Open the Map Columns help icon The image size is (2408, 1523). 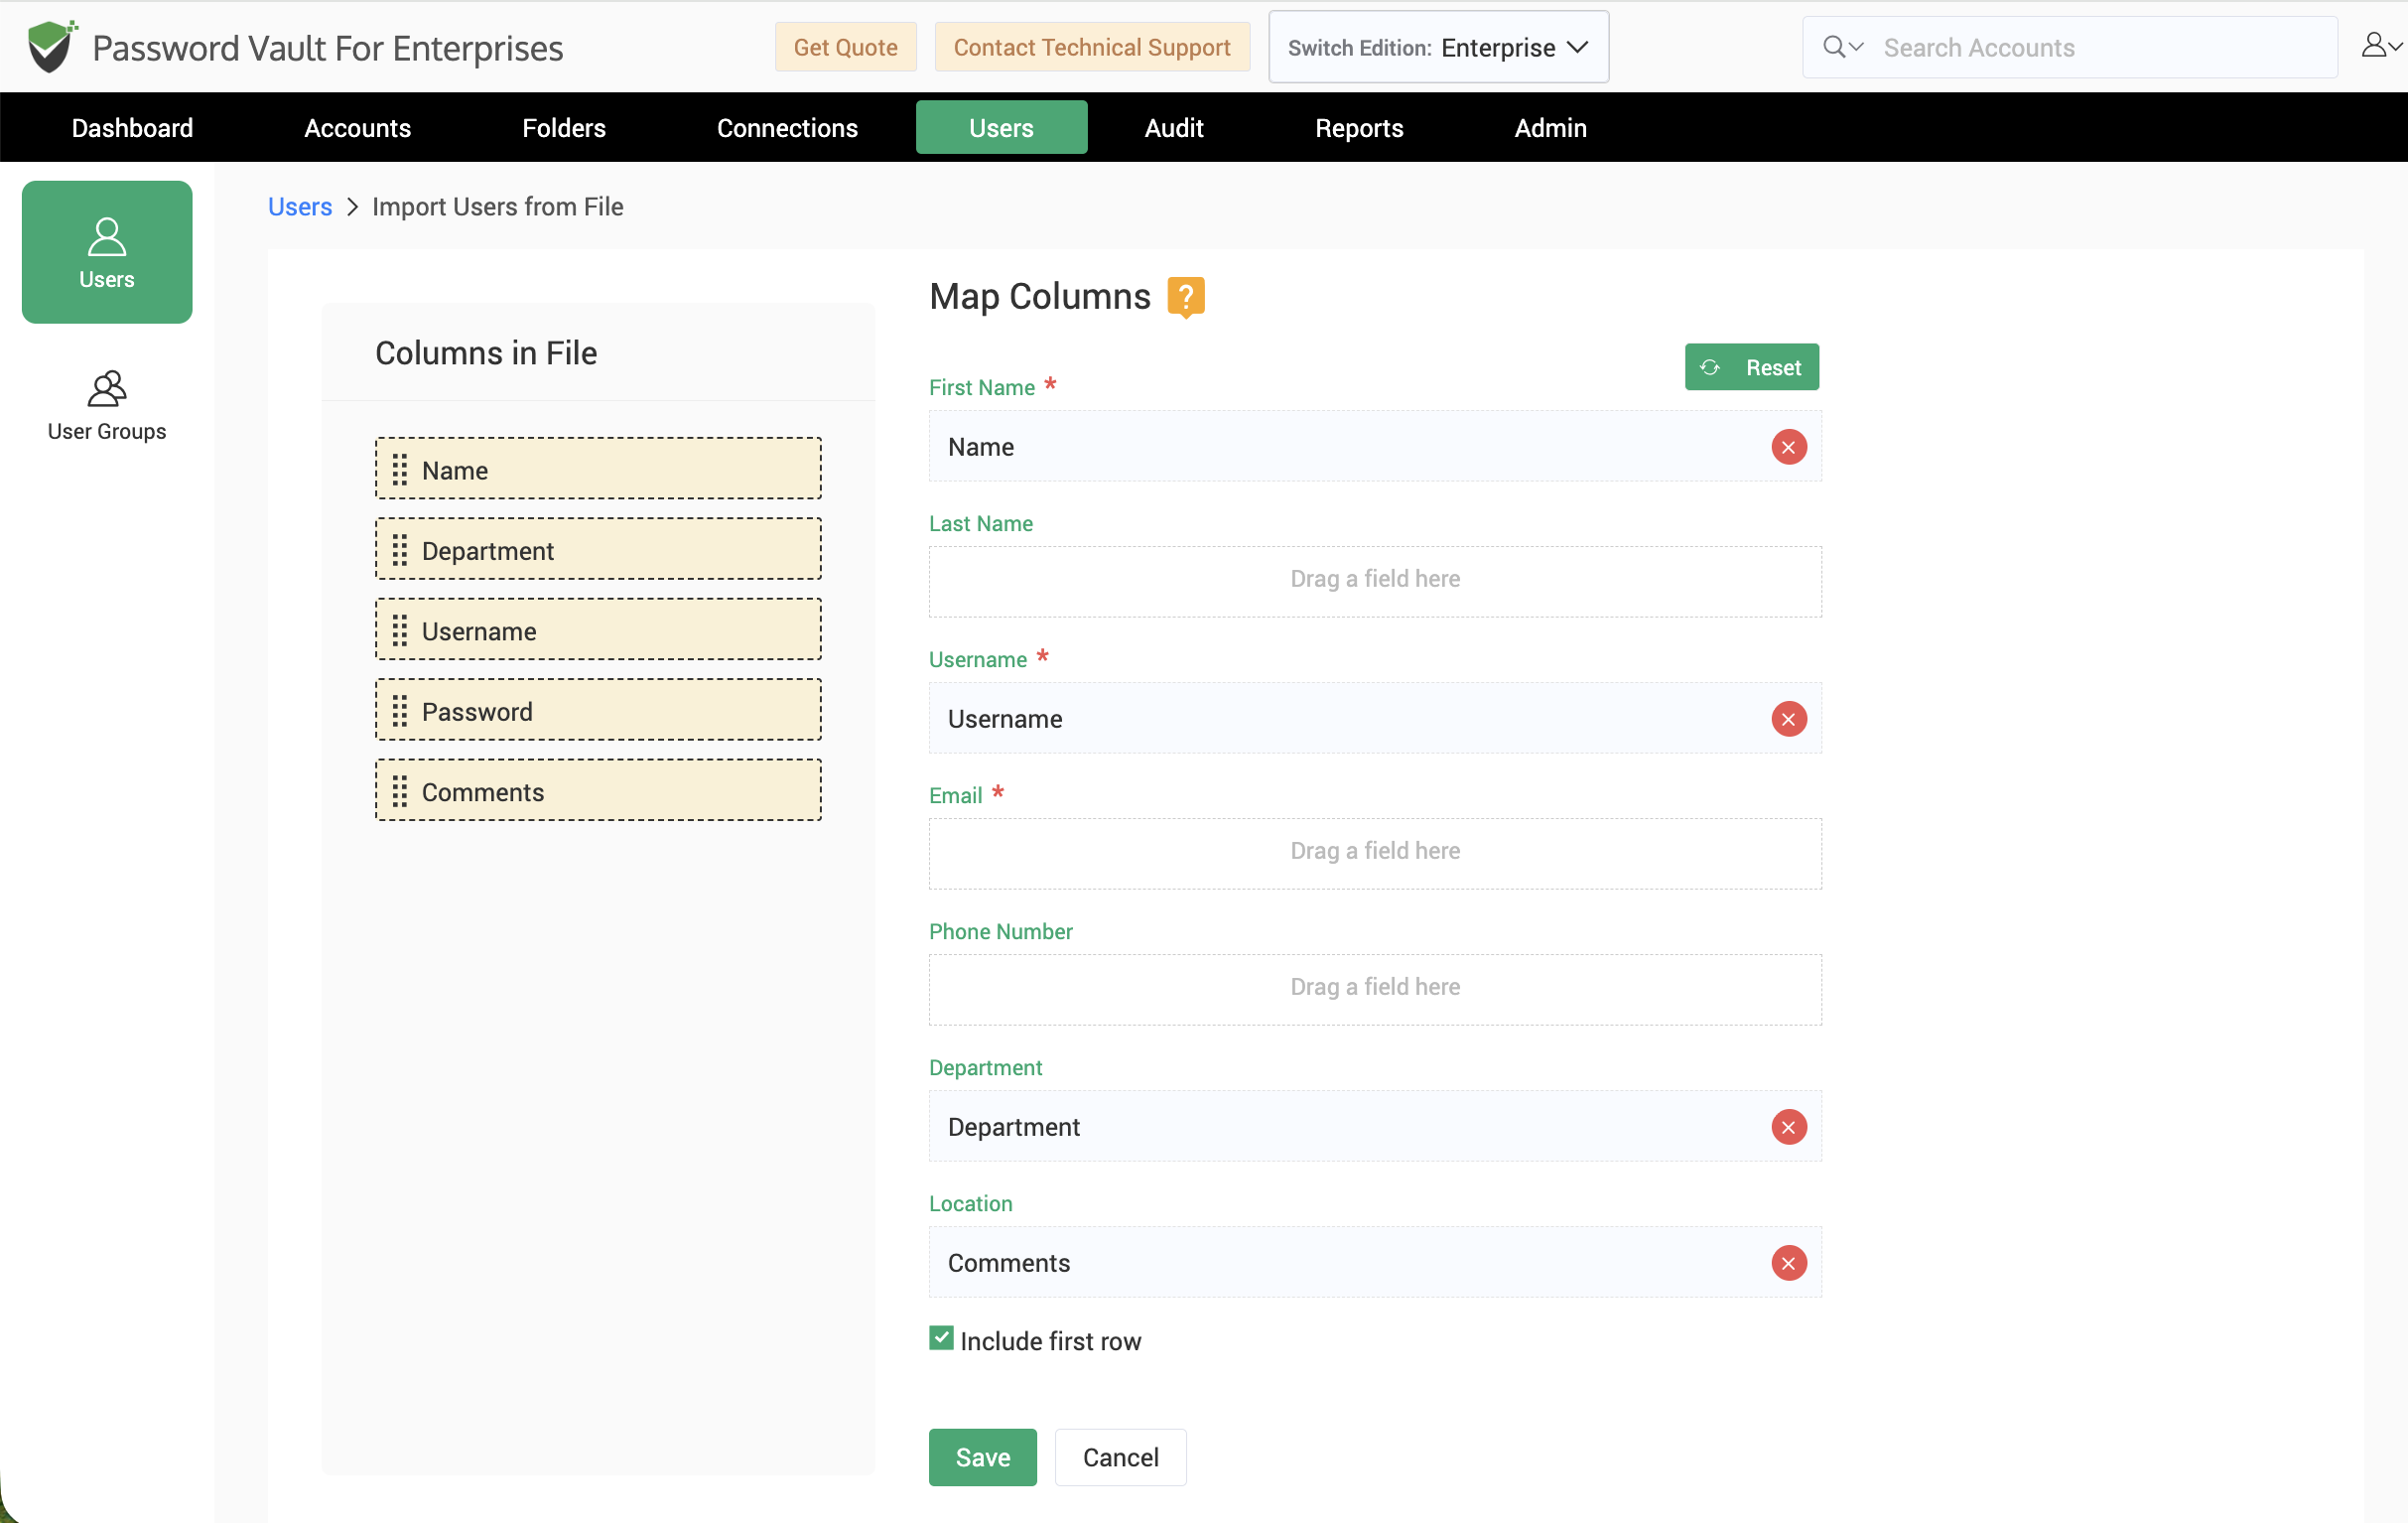[x=1186, y=297]
